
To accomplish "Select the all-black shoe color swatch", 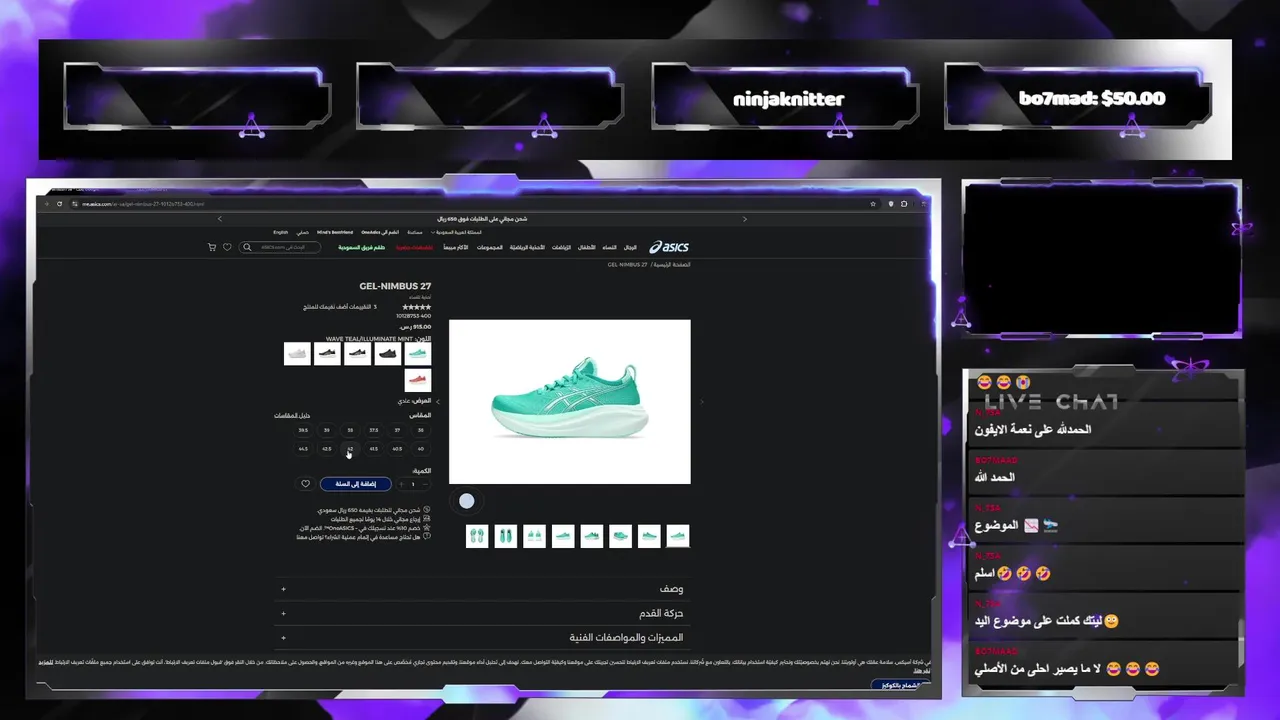I will coord(388,354).
